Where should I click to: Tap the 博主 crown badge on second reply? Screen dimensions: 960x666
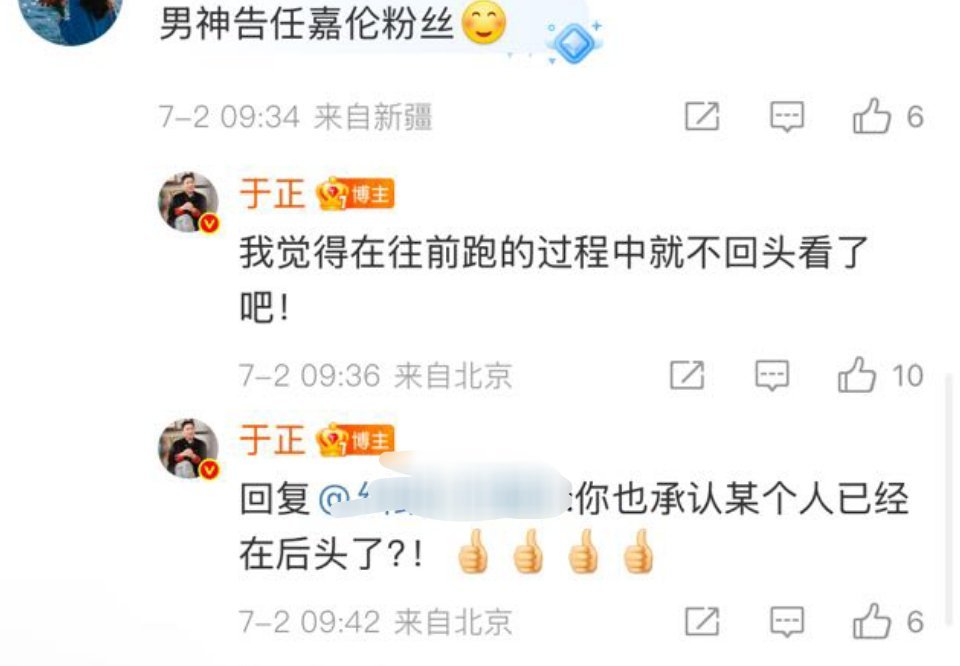point(354,440)
